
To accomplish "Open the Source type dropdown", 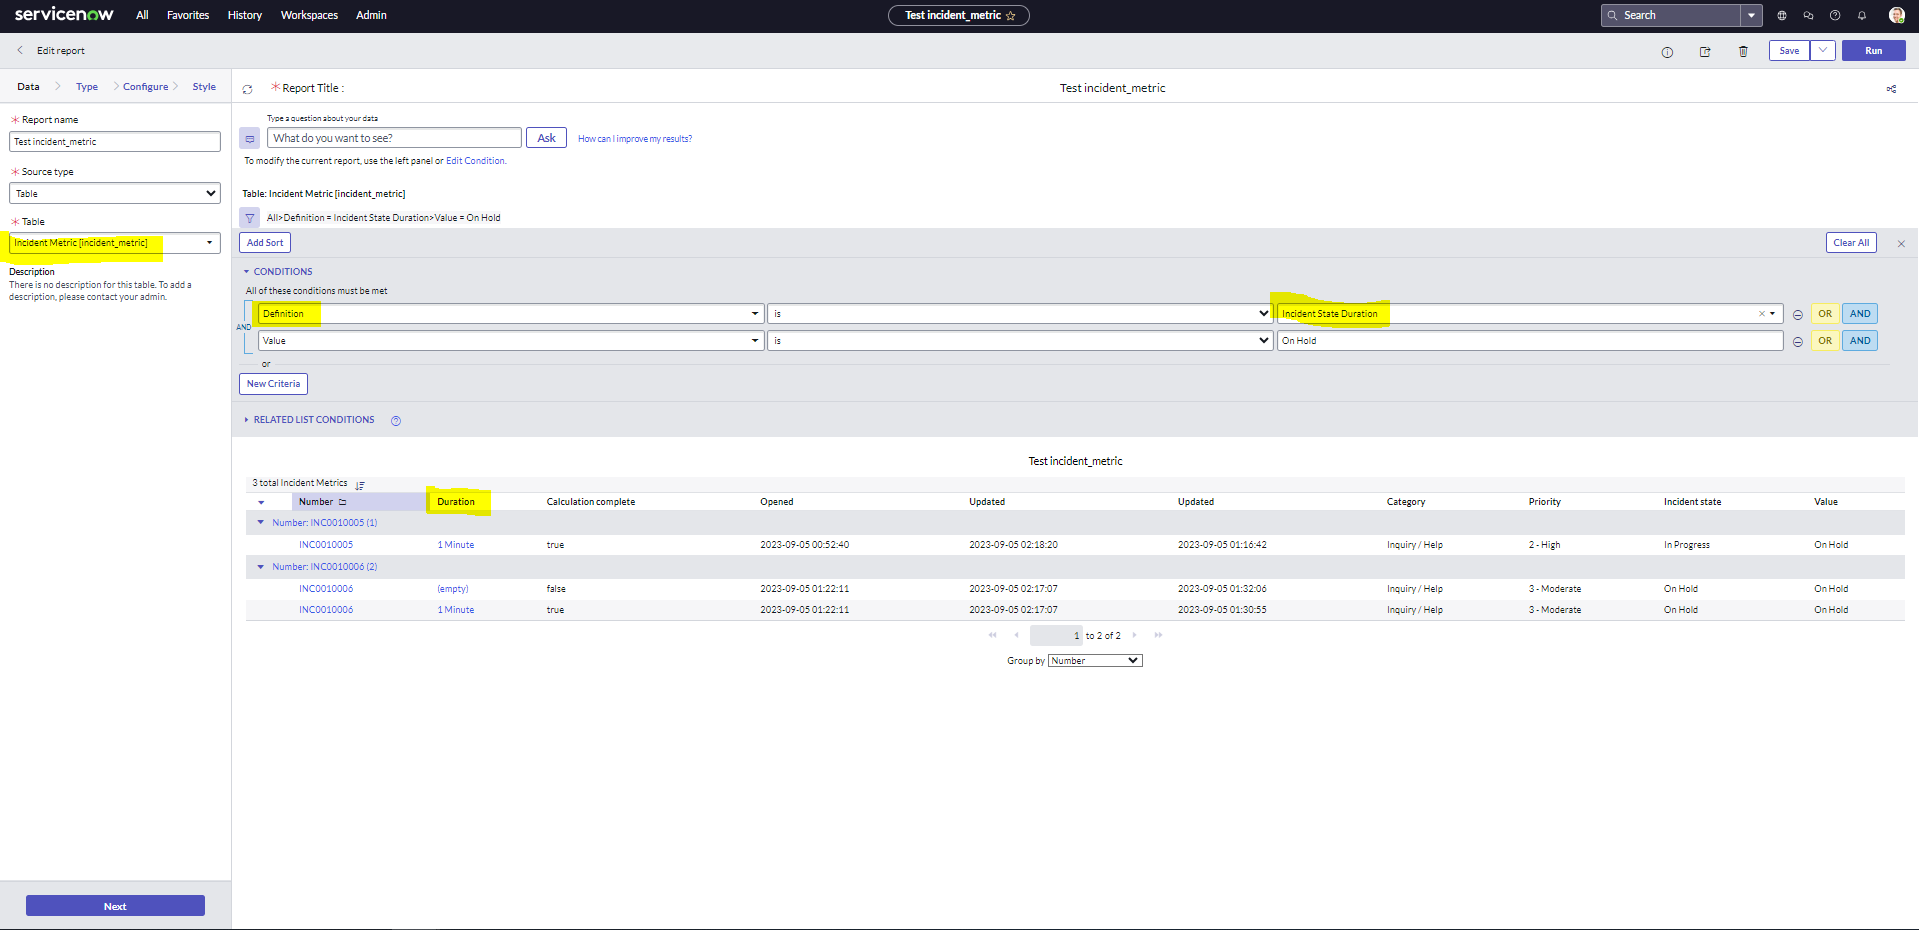I will tap(114, 192).
